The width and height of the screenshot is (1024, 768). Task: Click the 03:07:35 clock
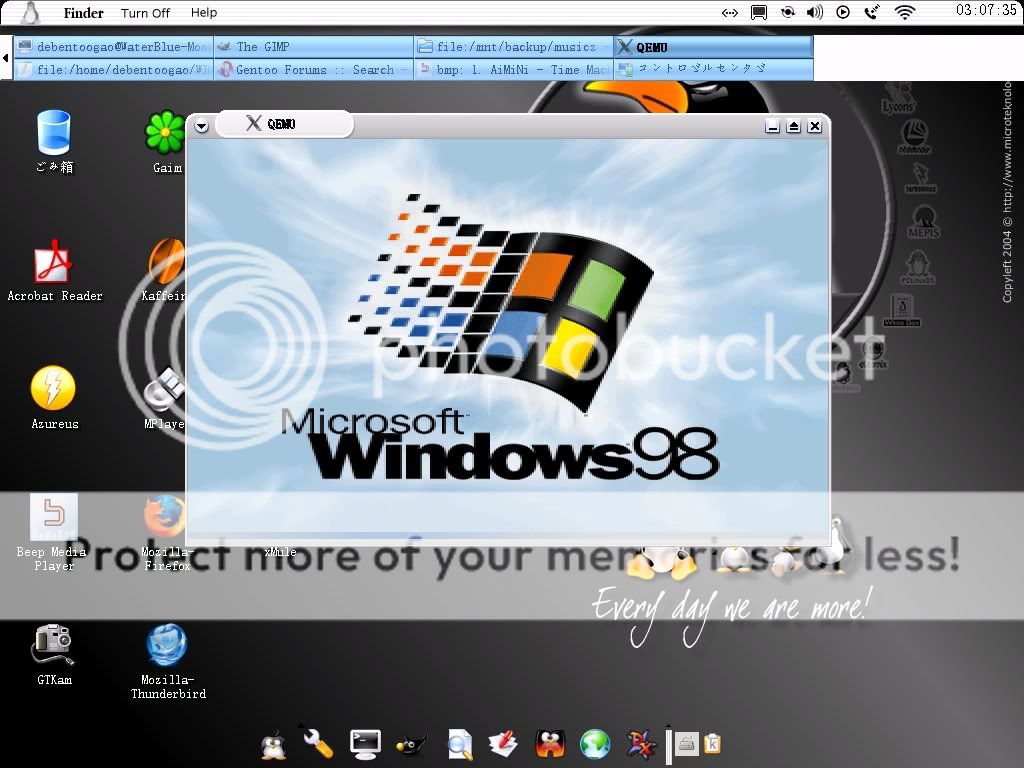(x=985, y=10)
